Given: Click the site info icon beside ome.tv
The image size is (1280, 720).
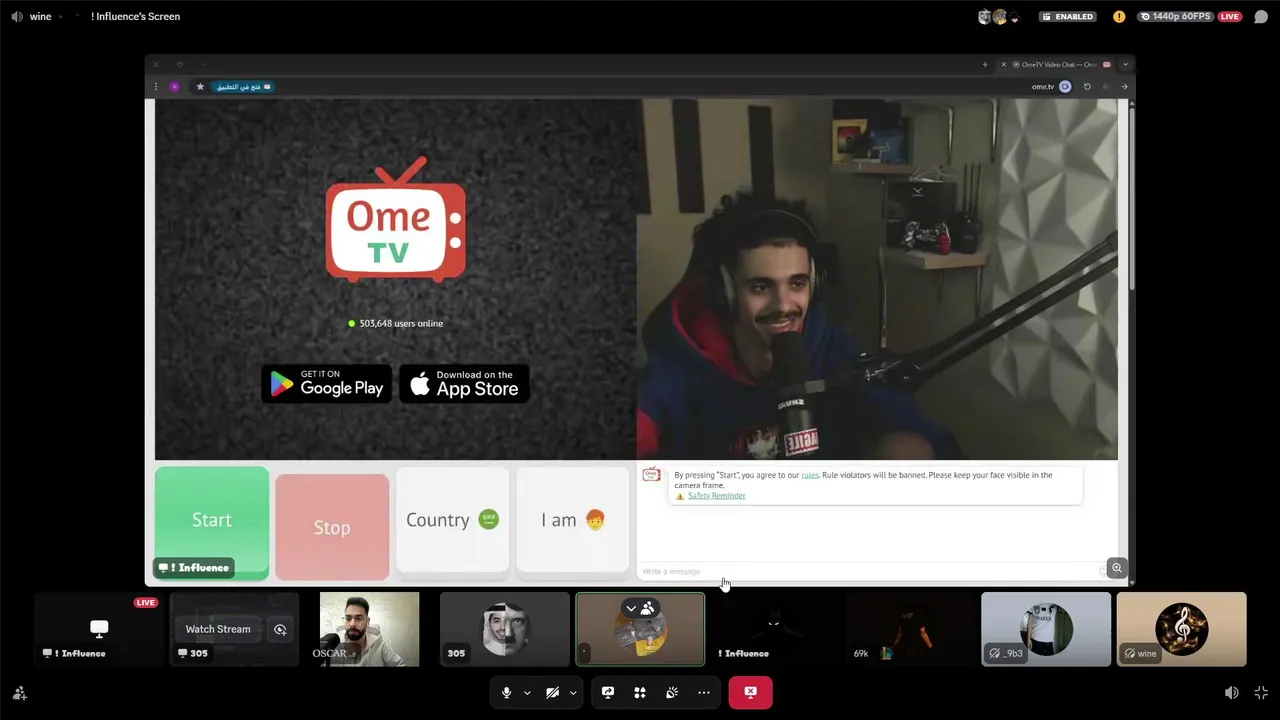Looking at the screenshot, I should 1065,87.
